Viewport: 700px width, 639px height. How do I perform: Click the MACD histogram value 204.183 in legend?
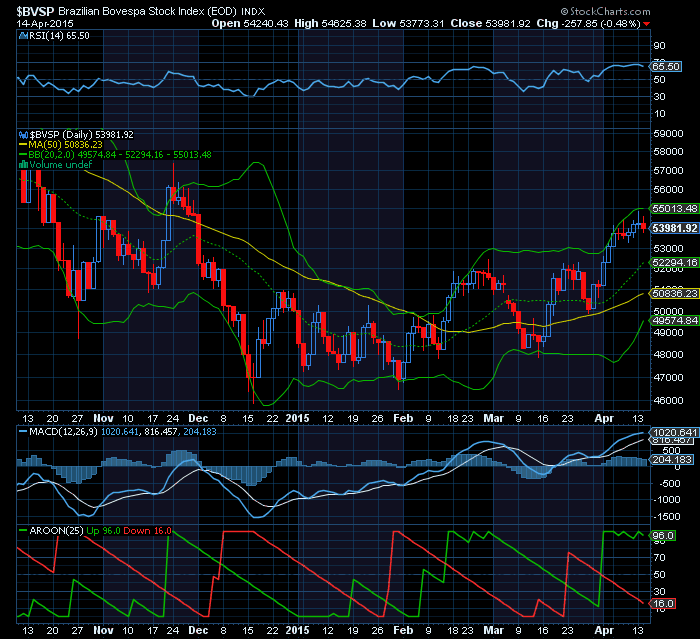[x=200, y=432]
